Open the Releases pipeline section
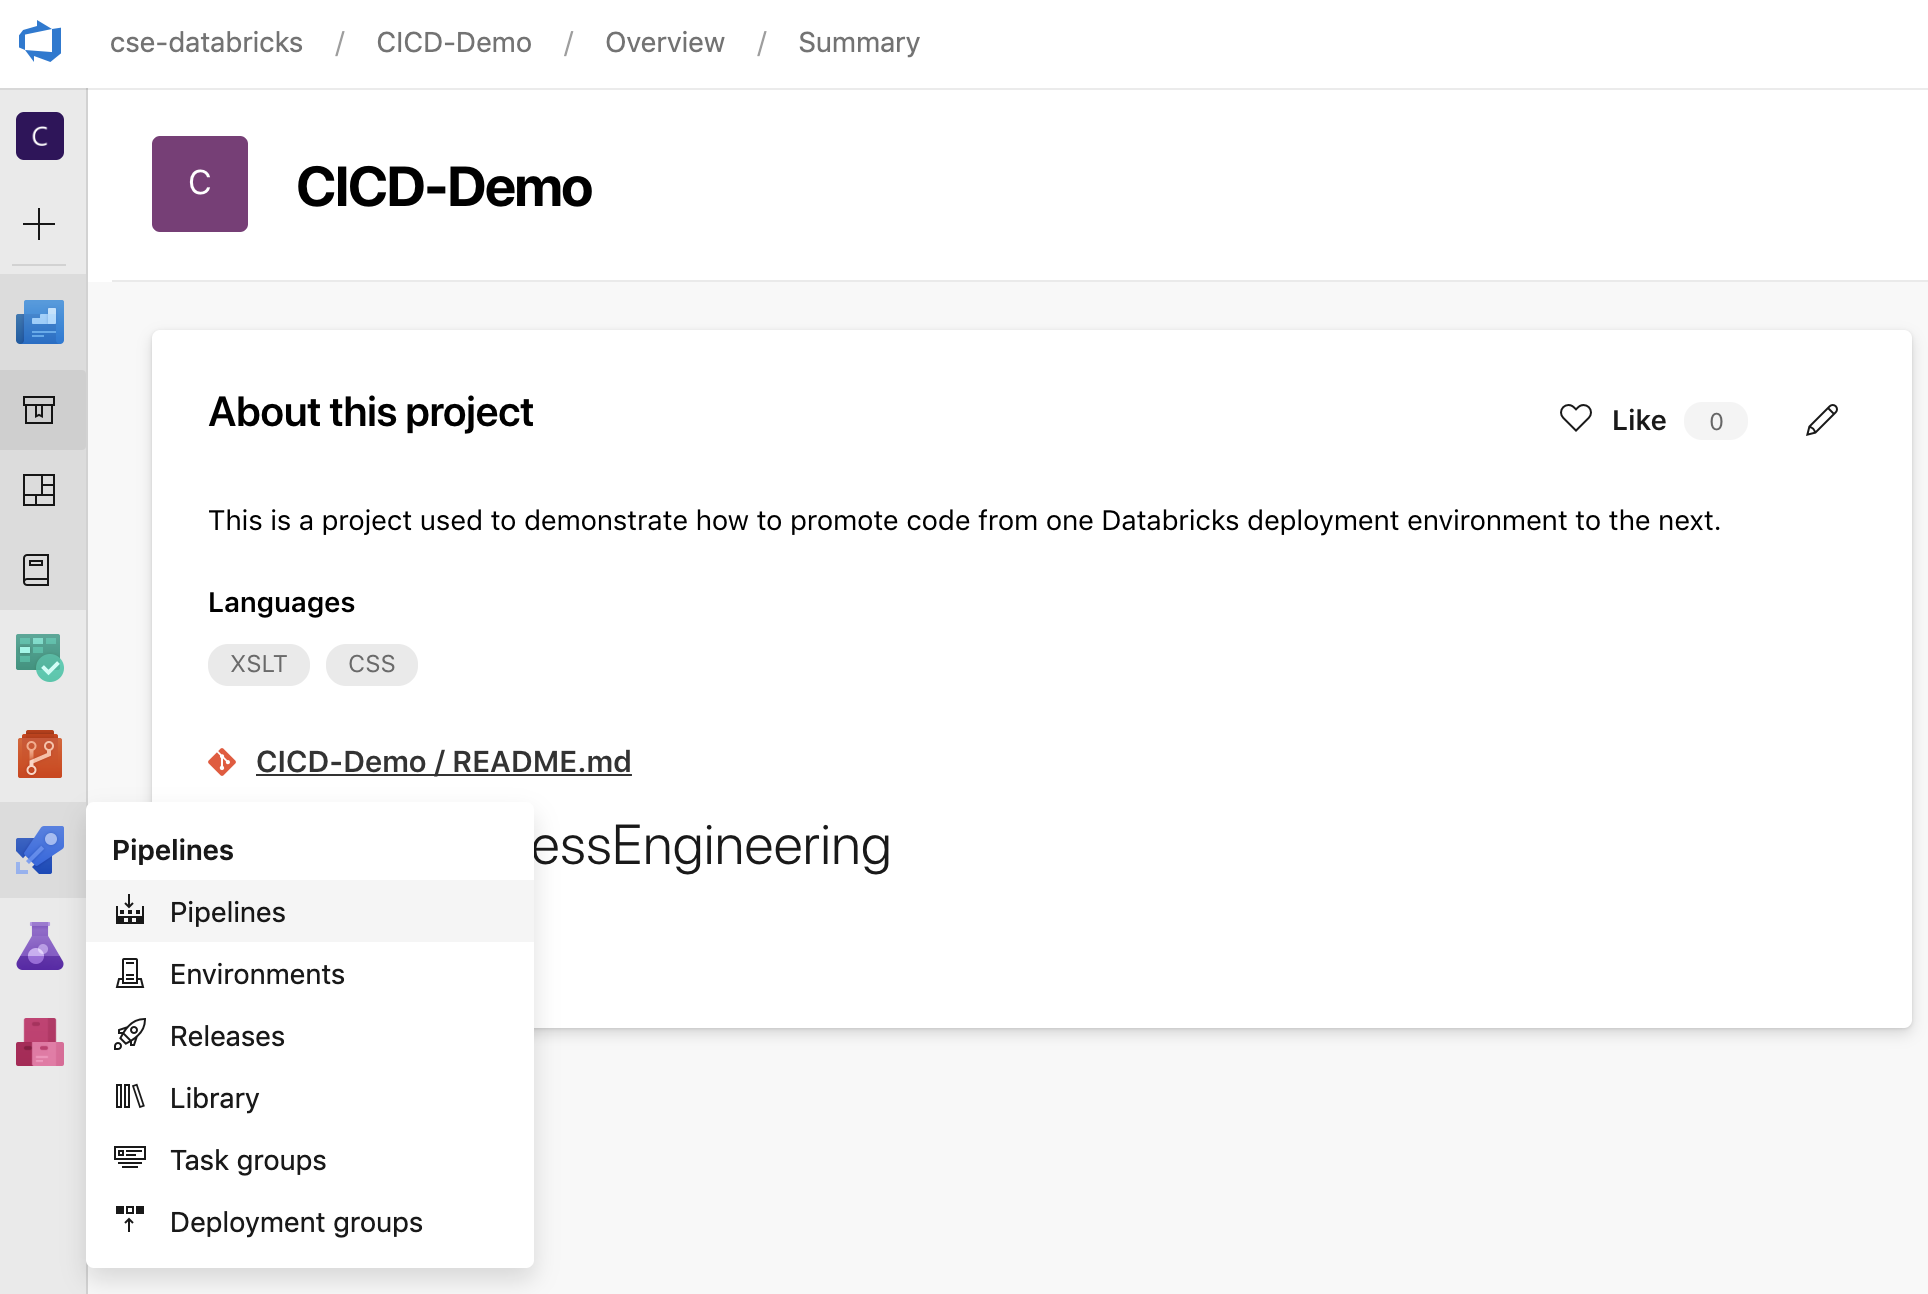 pyautogui.click(x=225, y=1035)
